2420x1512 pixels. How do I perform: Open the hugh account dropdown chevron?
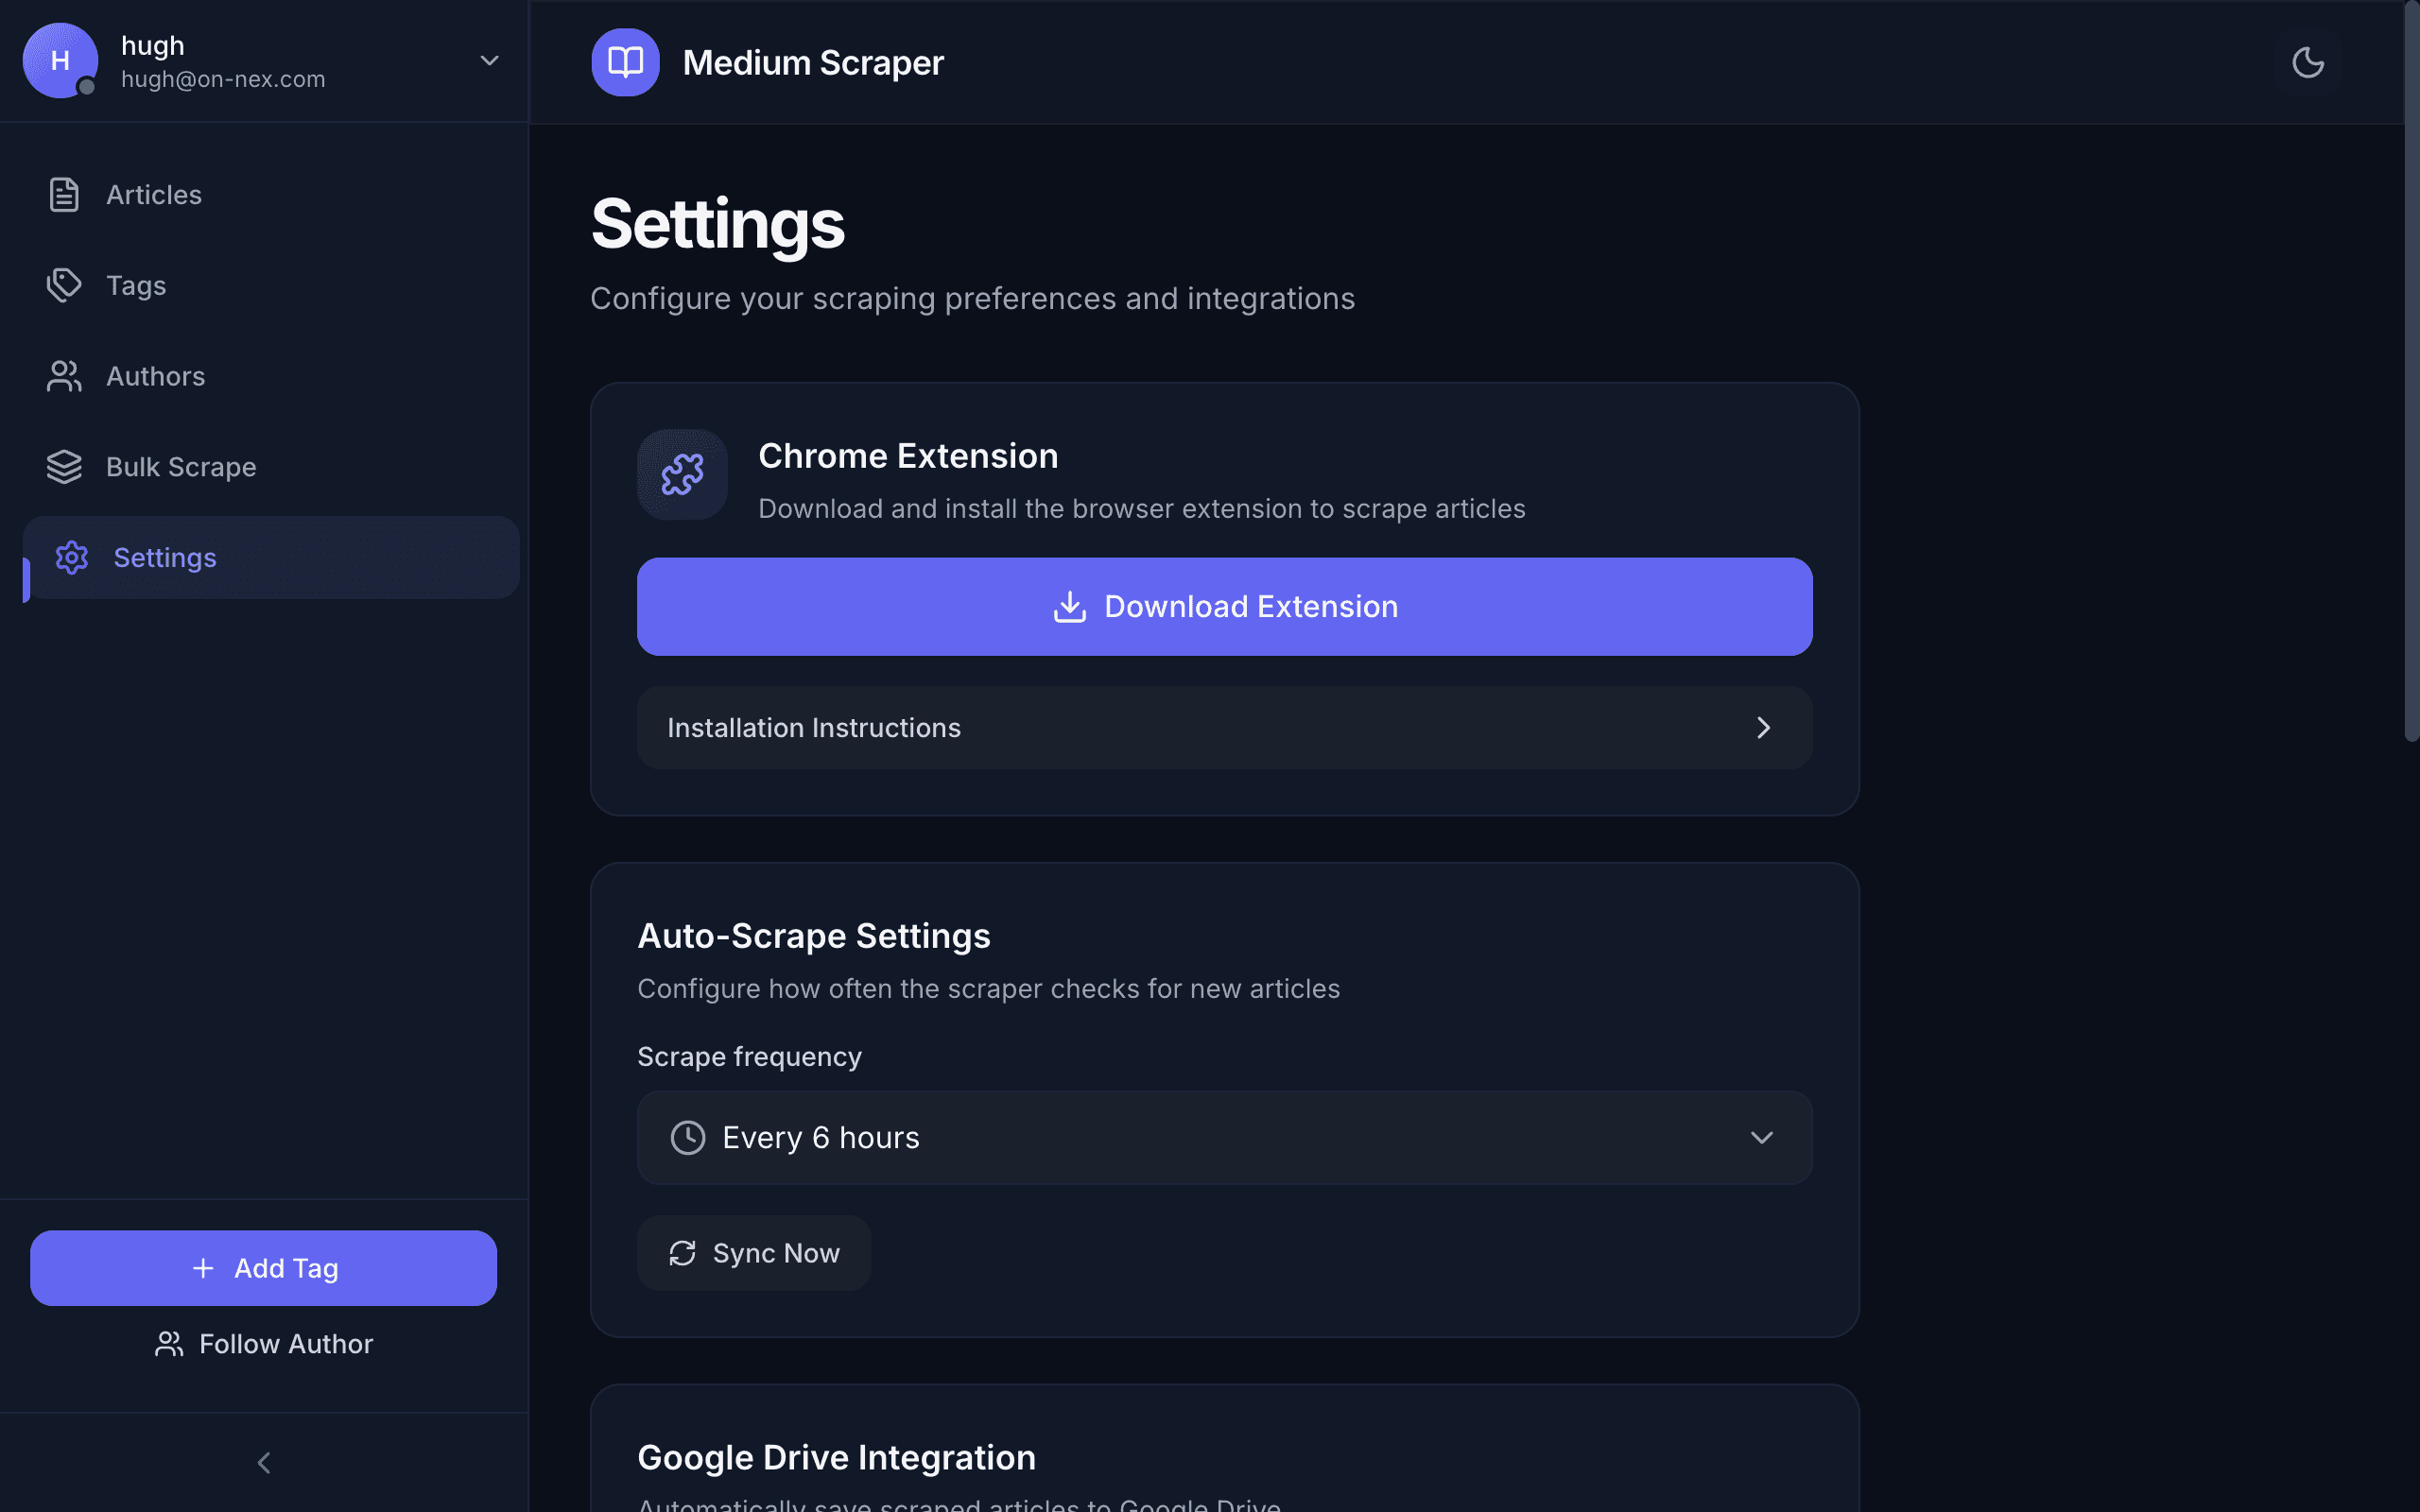489,61
